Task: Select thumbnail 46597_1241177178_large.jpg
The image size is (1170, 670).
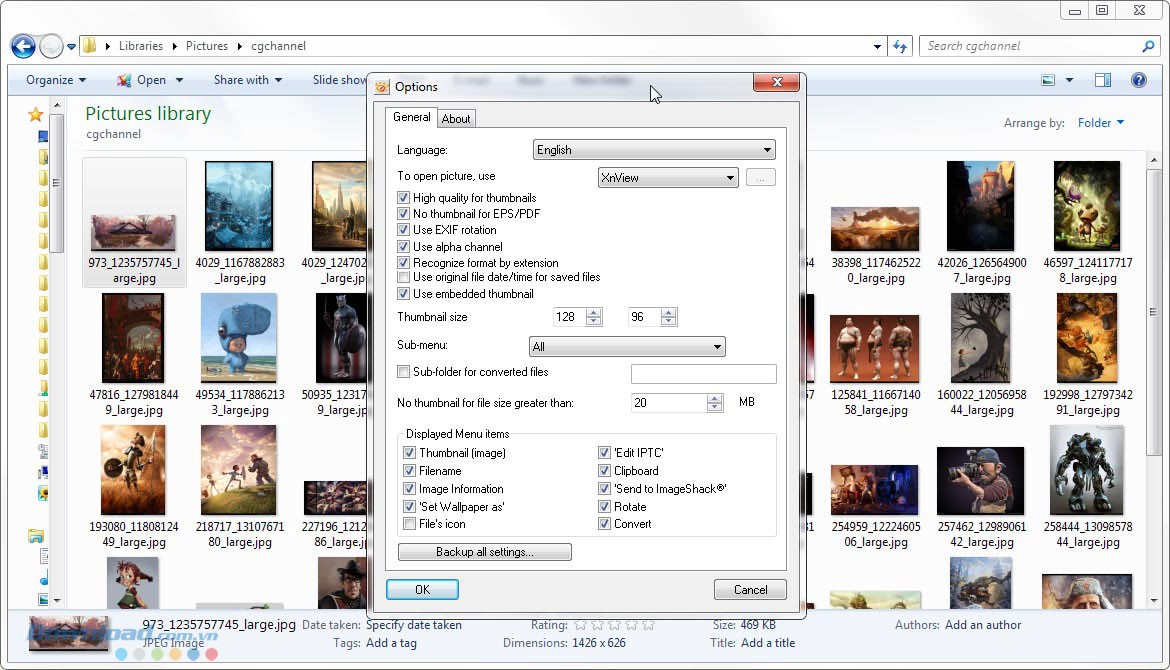Action: pos(1087,222)
